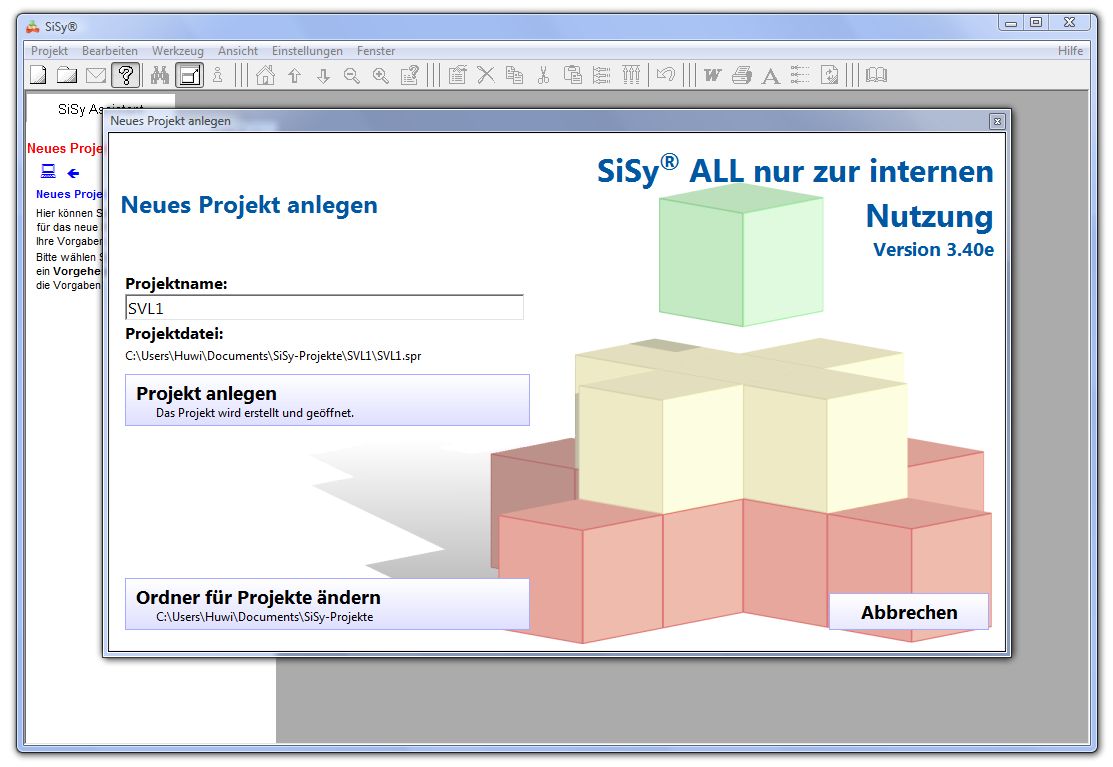Open the Einstellungen menu
The width and height of the screenshot is (1113, 767).
coord(307,51)
